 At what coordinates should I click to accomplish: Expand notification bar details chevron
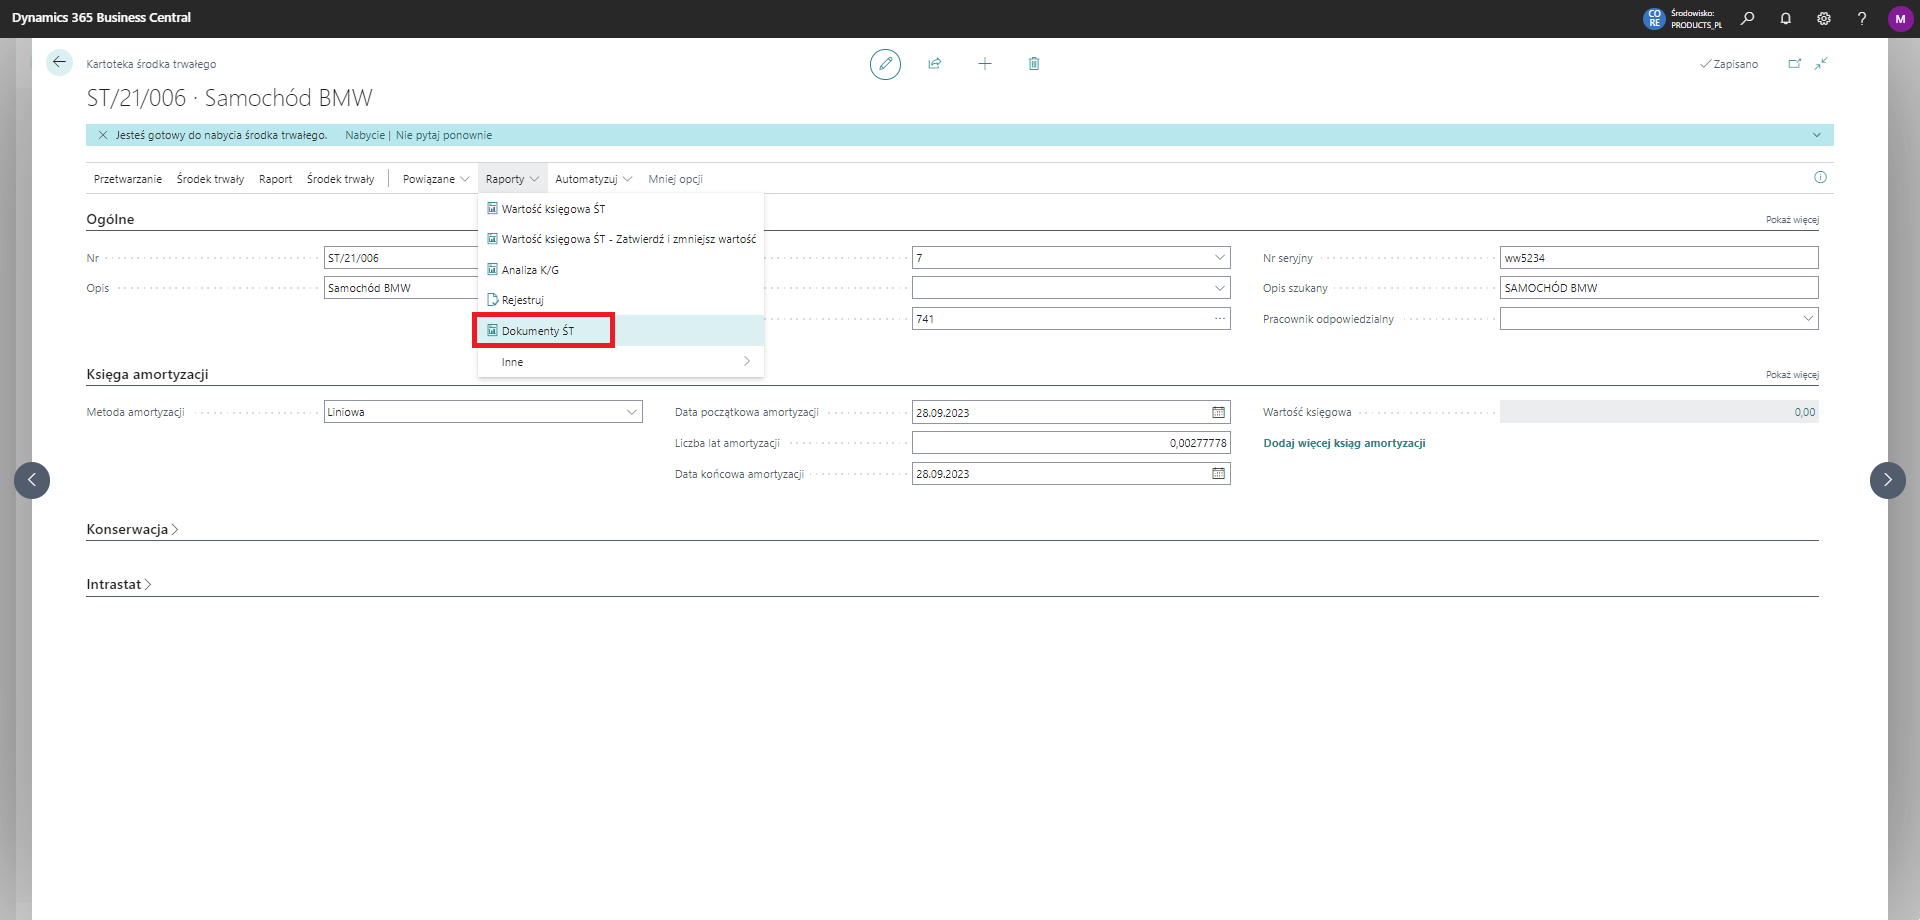(x=1817, y=135)
